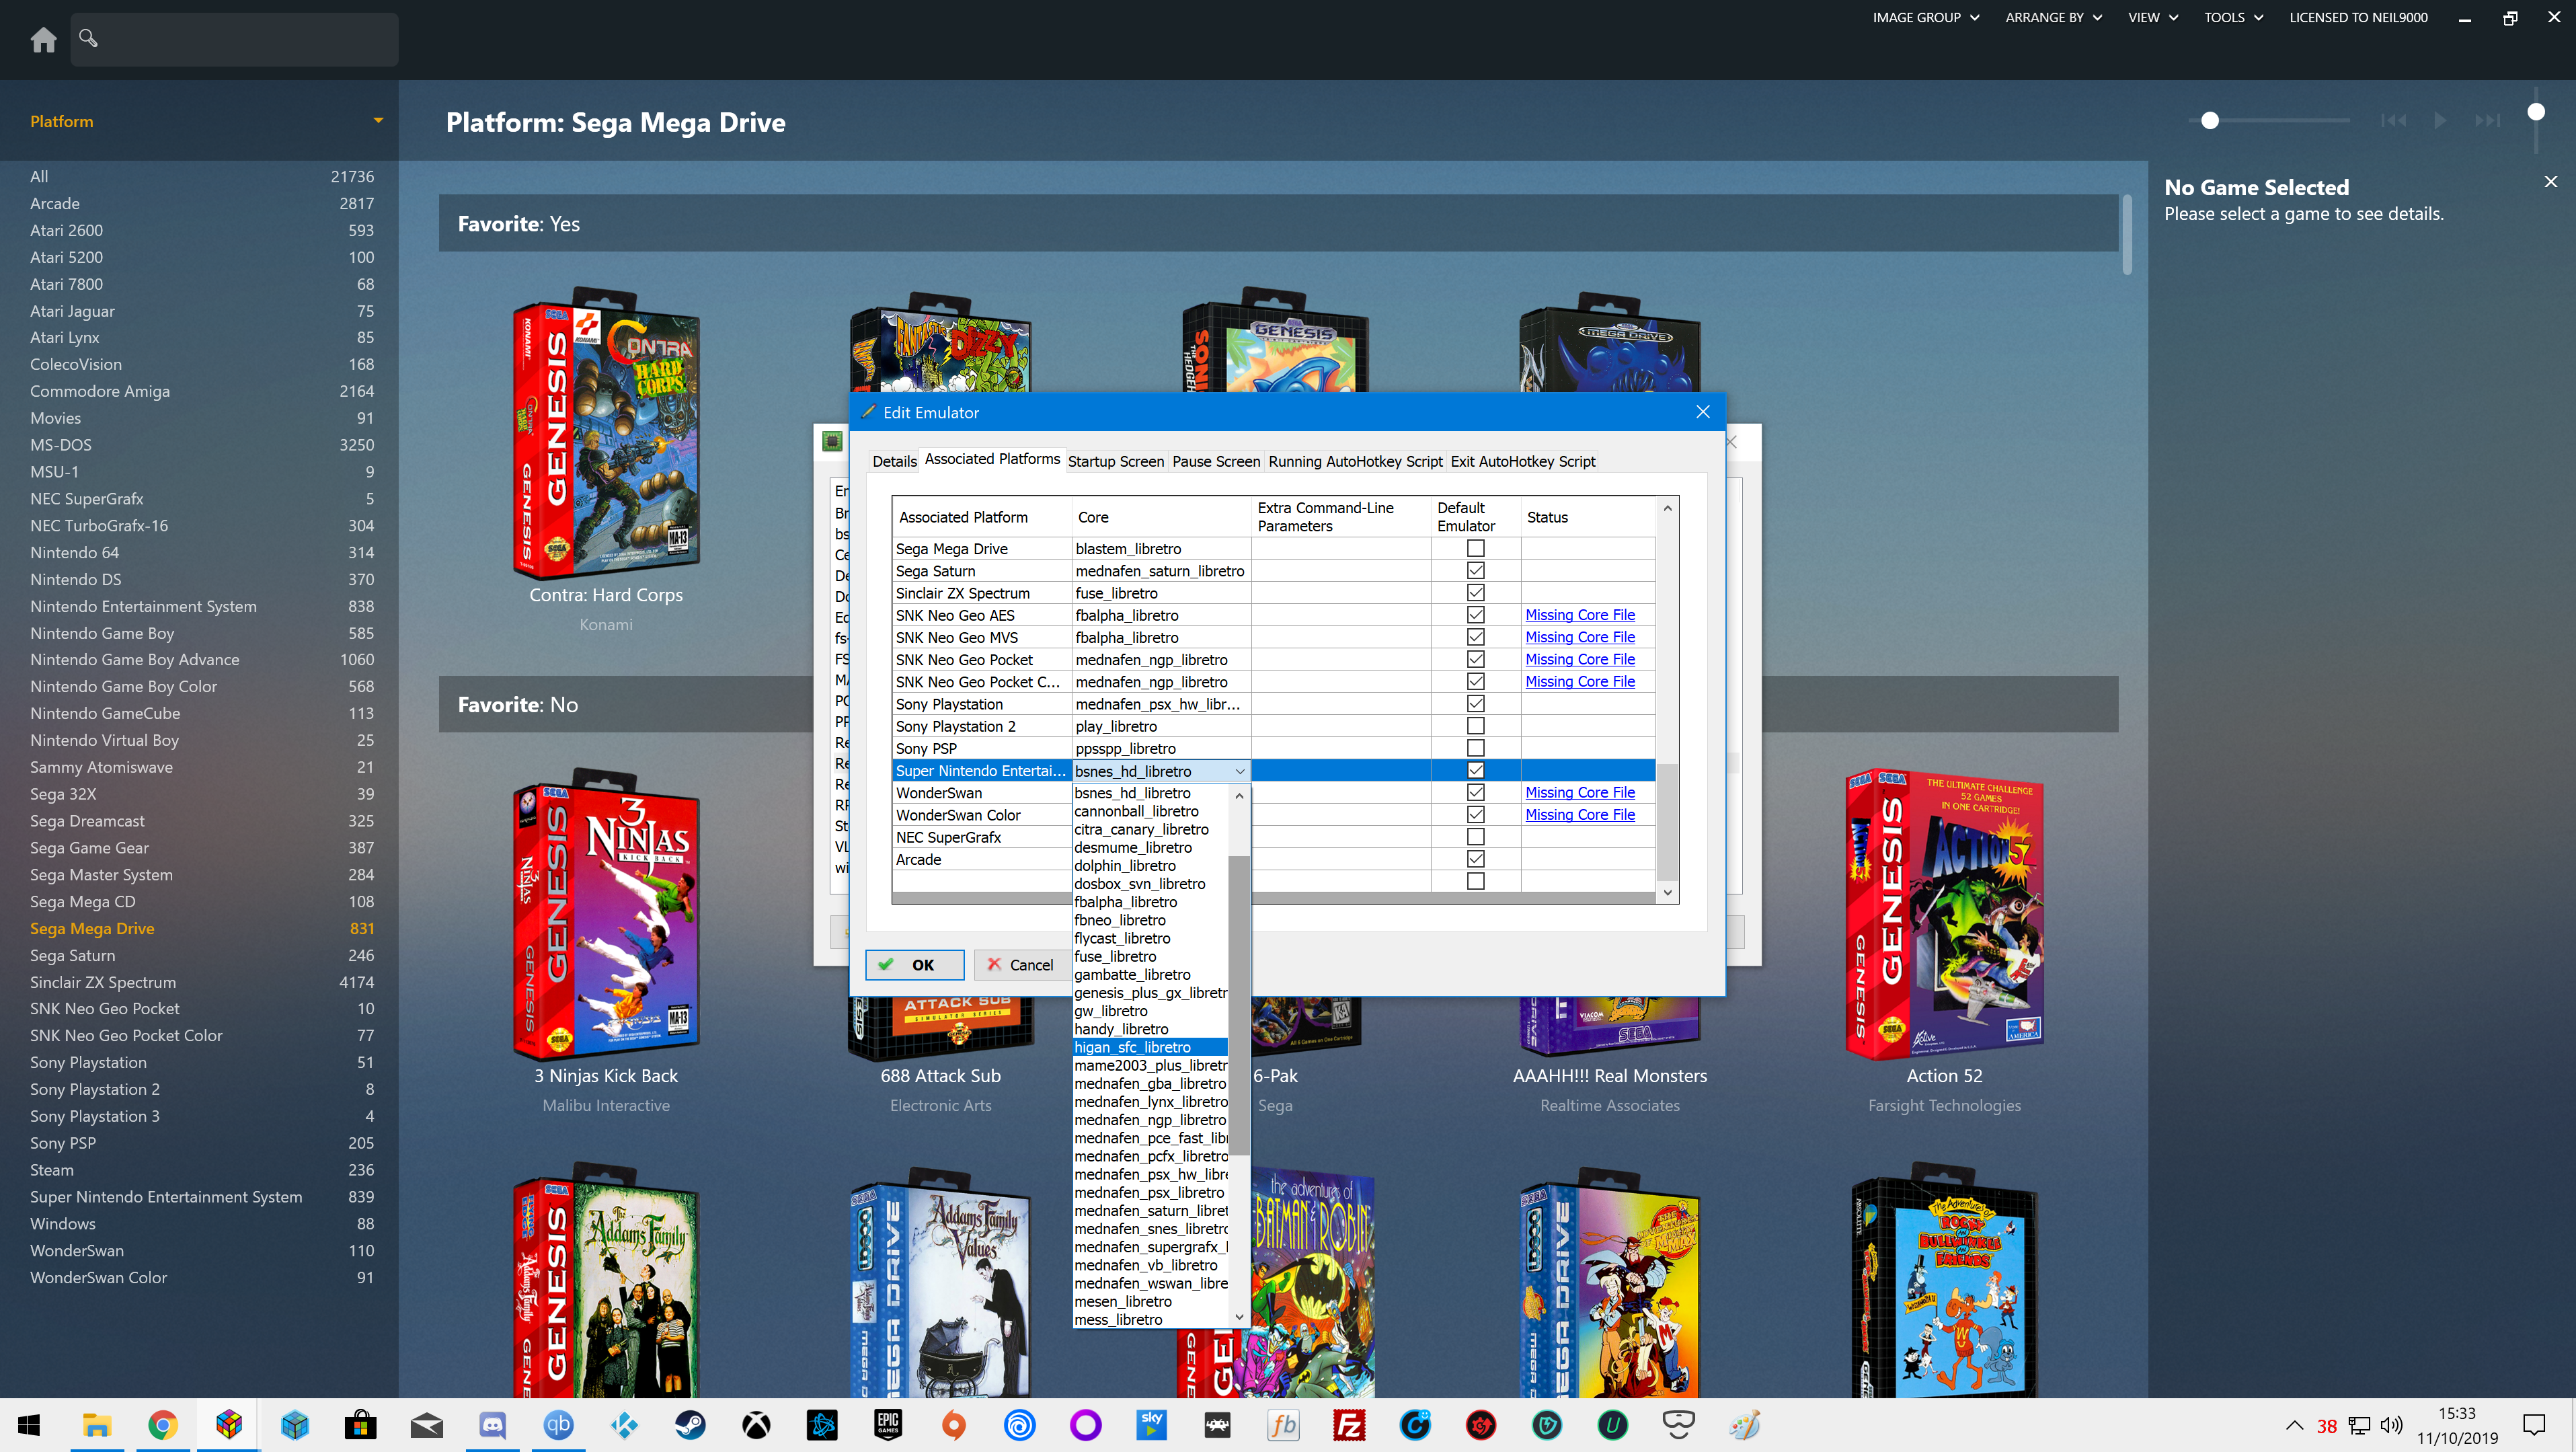Screen dimensions: 2576x1452
Task: Click in the search input field
Action: click(234, 39)
